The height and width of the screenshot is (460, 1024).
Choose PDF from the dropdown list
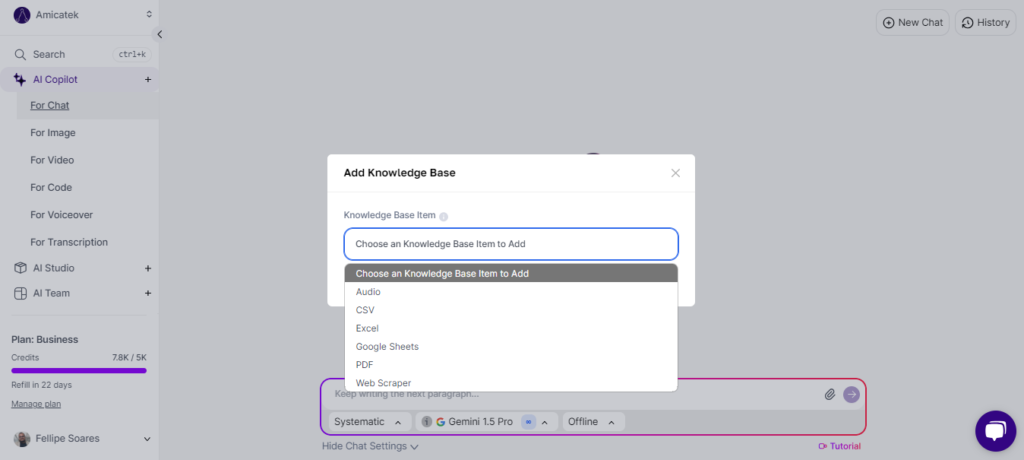click(x=511, y=365)
